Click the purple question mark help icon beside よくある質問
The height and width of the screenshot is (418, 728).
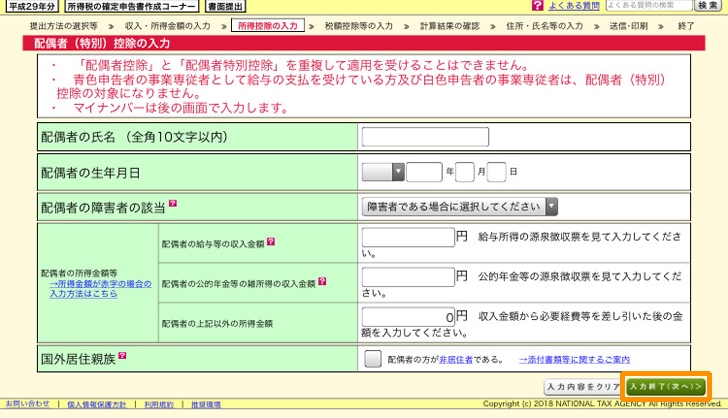coord(537,6)
